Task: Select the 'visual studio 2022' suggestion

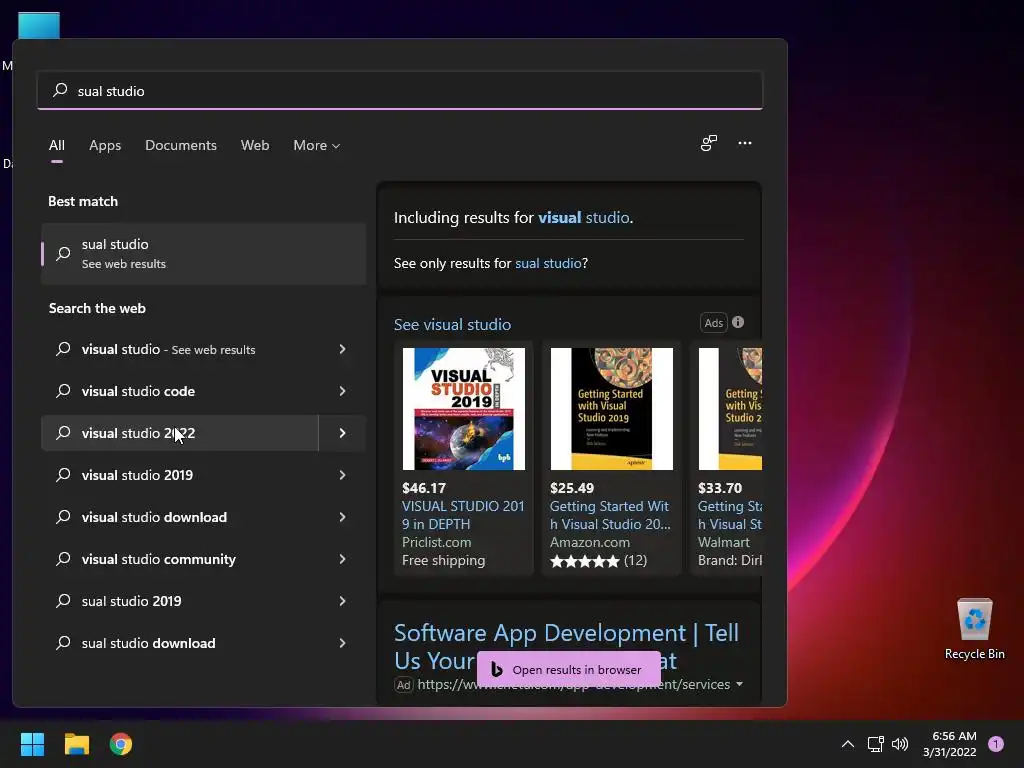Action: 180,433
